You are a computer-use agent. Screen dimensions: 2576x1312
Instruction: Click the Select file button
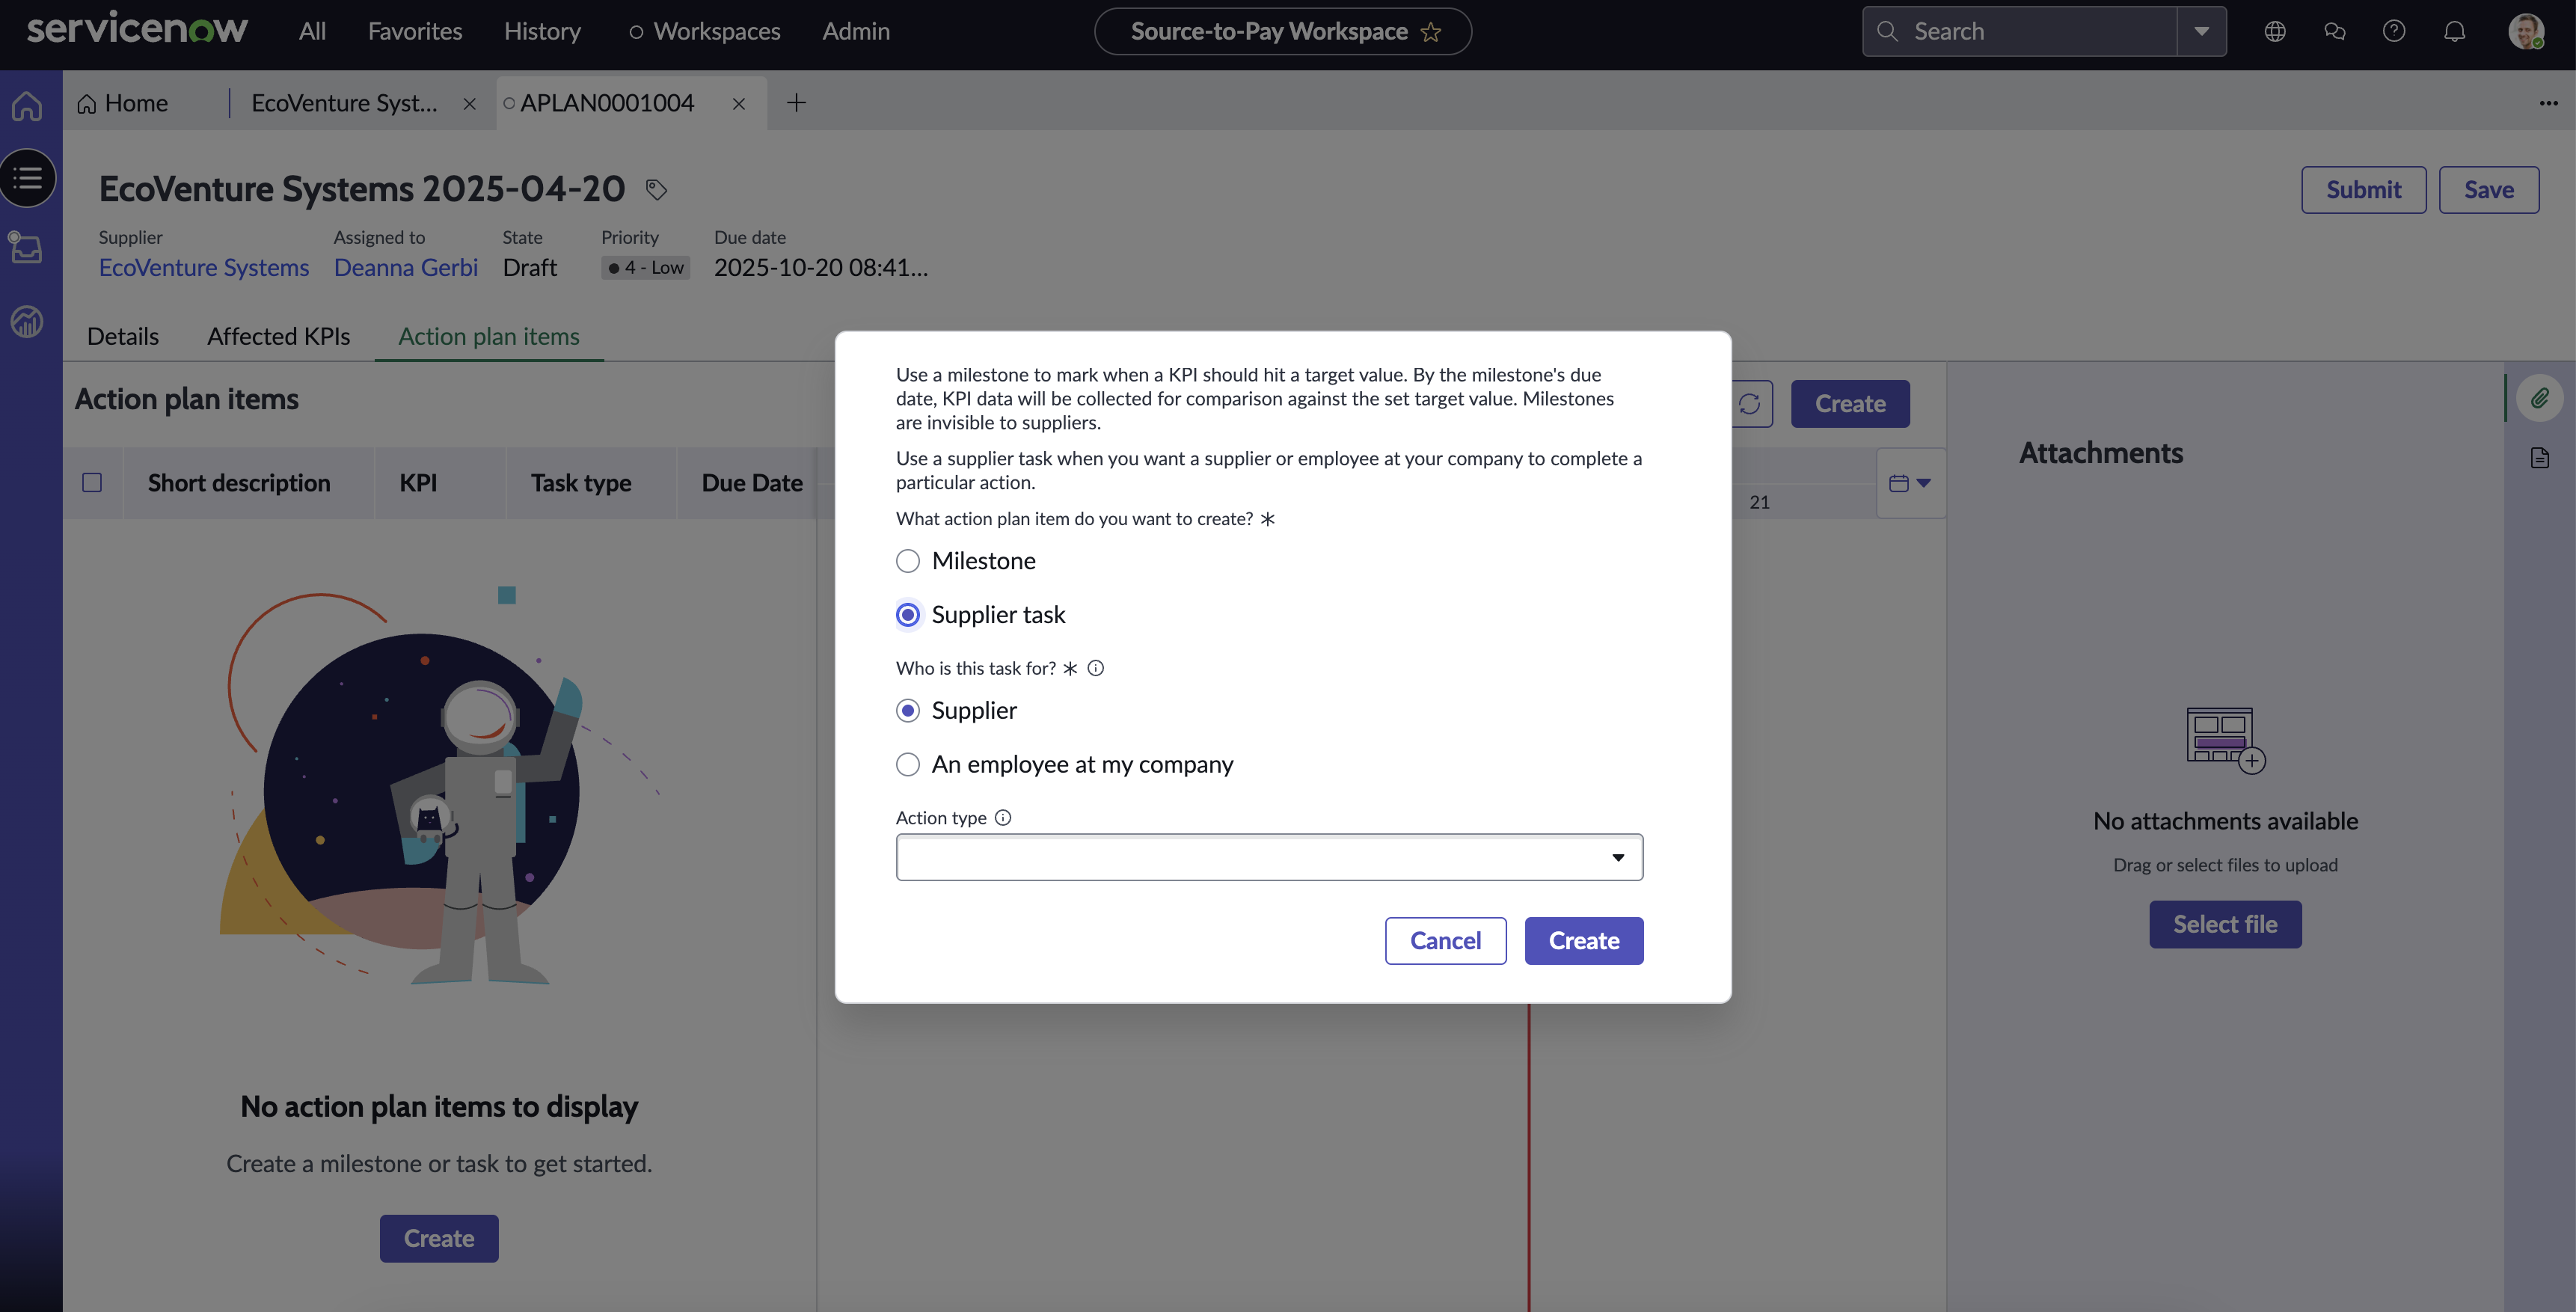click(2225, 924)
